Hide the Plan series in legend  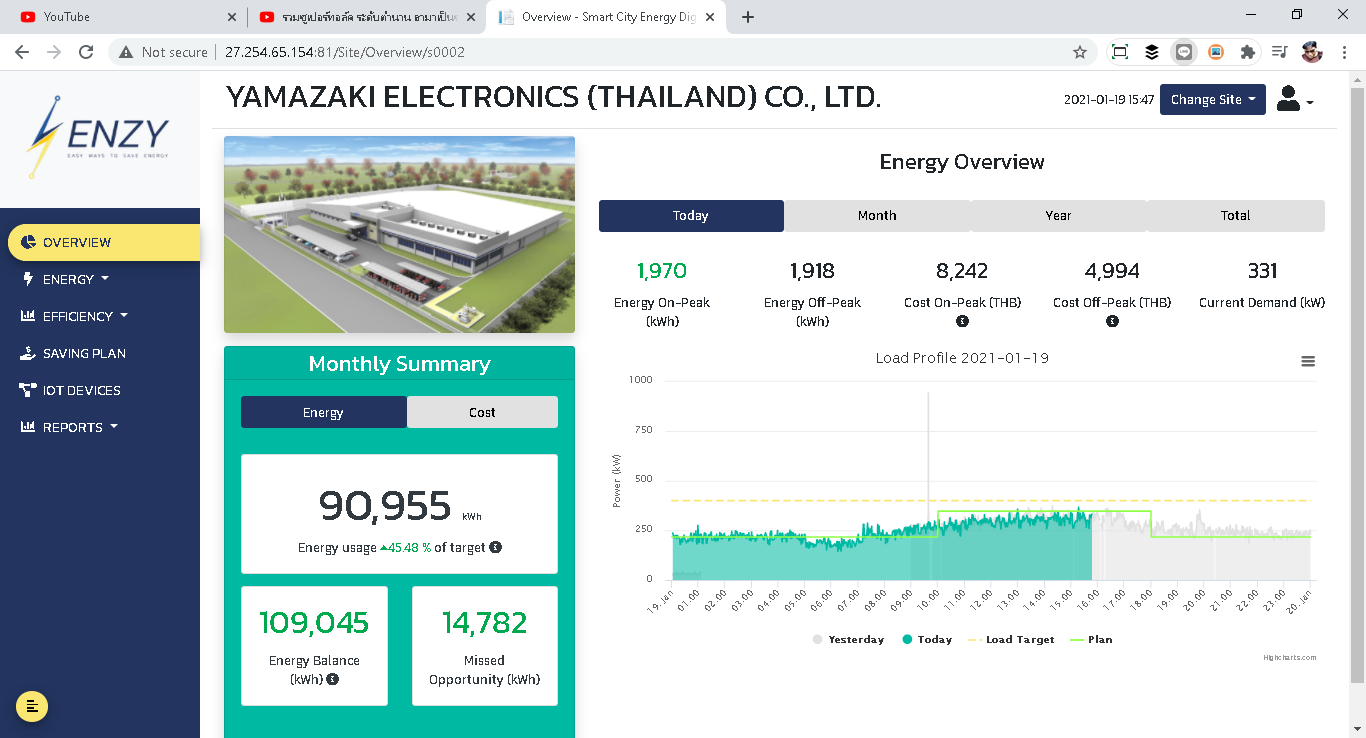click(1091, 639)
